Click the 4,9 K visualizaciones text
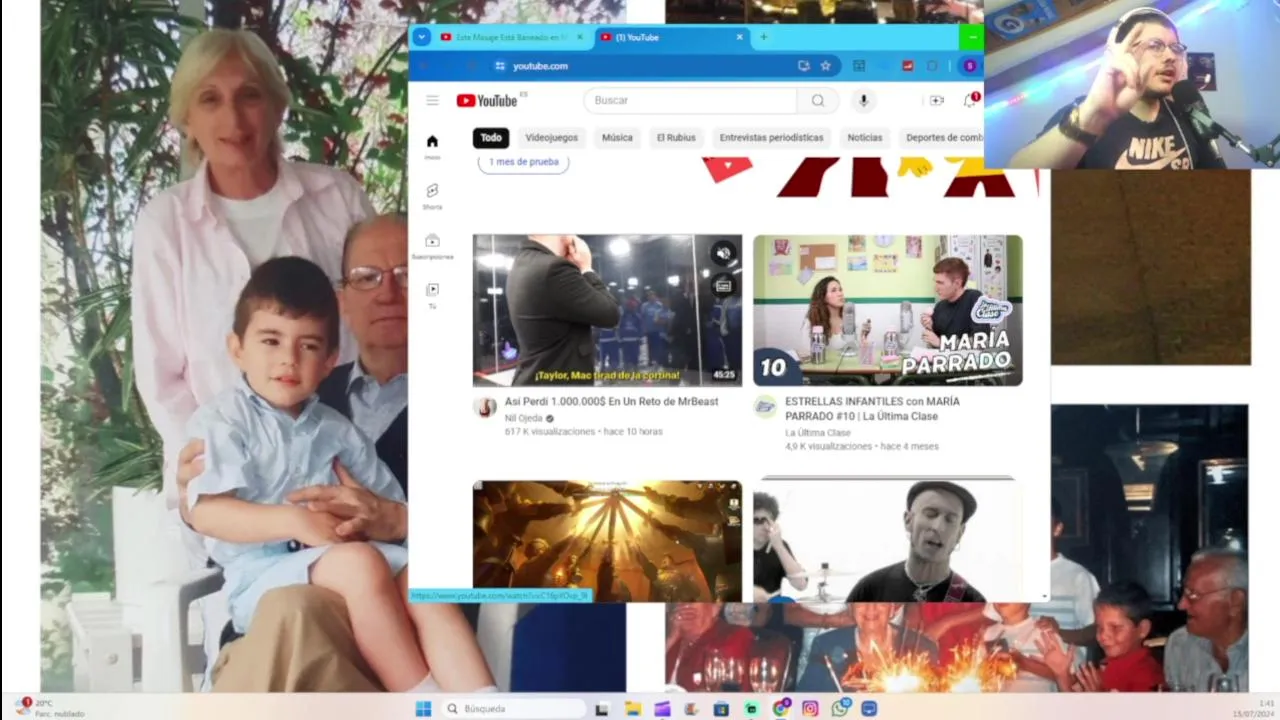The height and width of the screenshot is (720, 1280). [x=829, y=447]
